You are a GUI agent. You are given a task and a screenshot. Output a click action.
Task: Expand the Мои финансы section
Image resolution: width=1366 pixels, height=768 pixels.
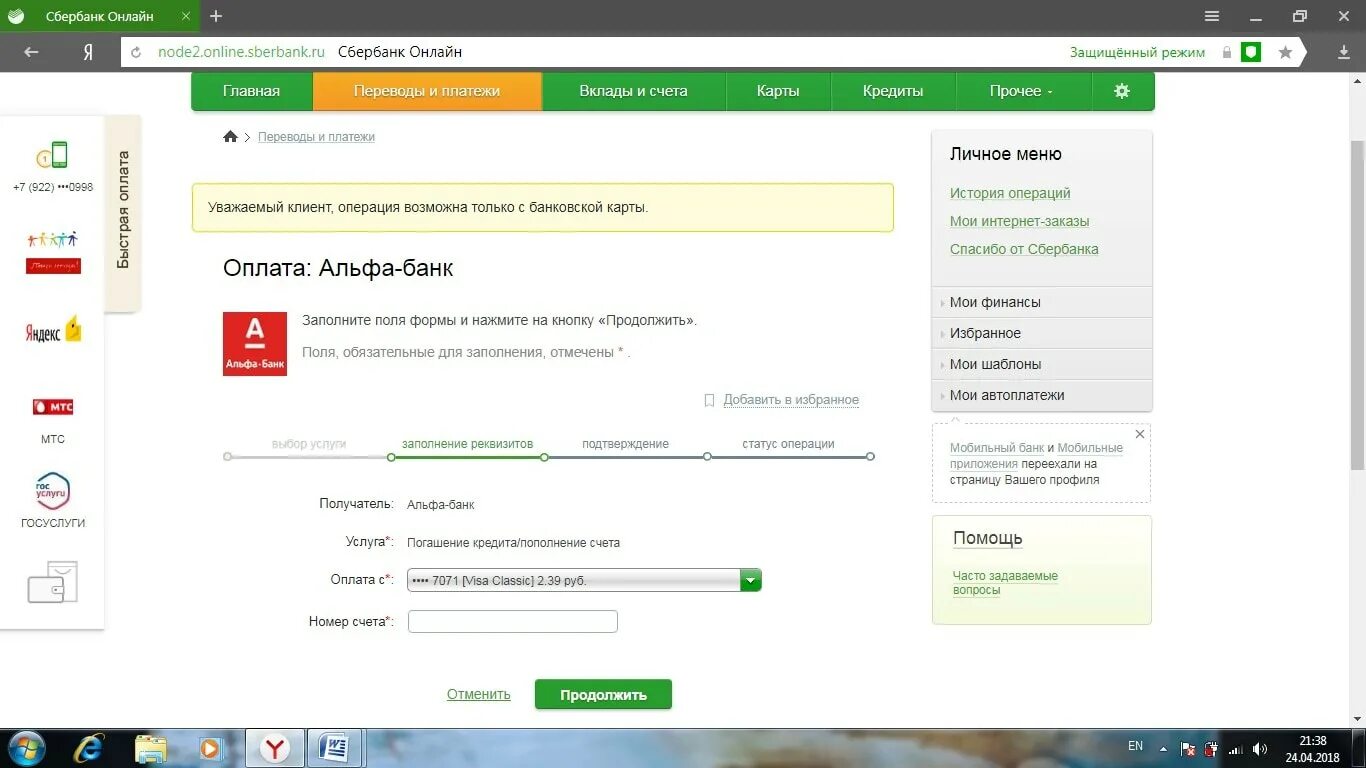tap(1042, 302)
